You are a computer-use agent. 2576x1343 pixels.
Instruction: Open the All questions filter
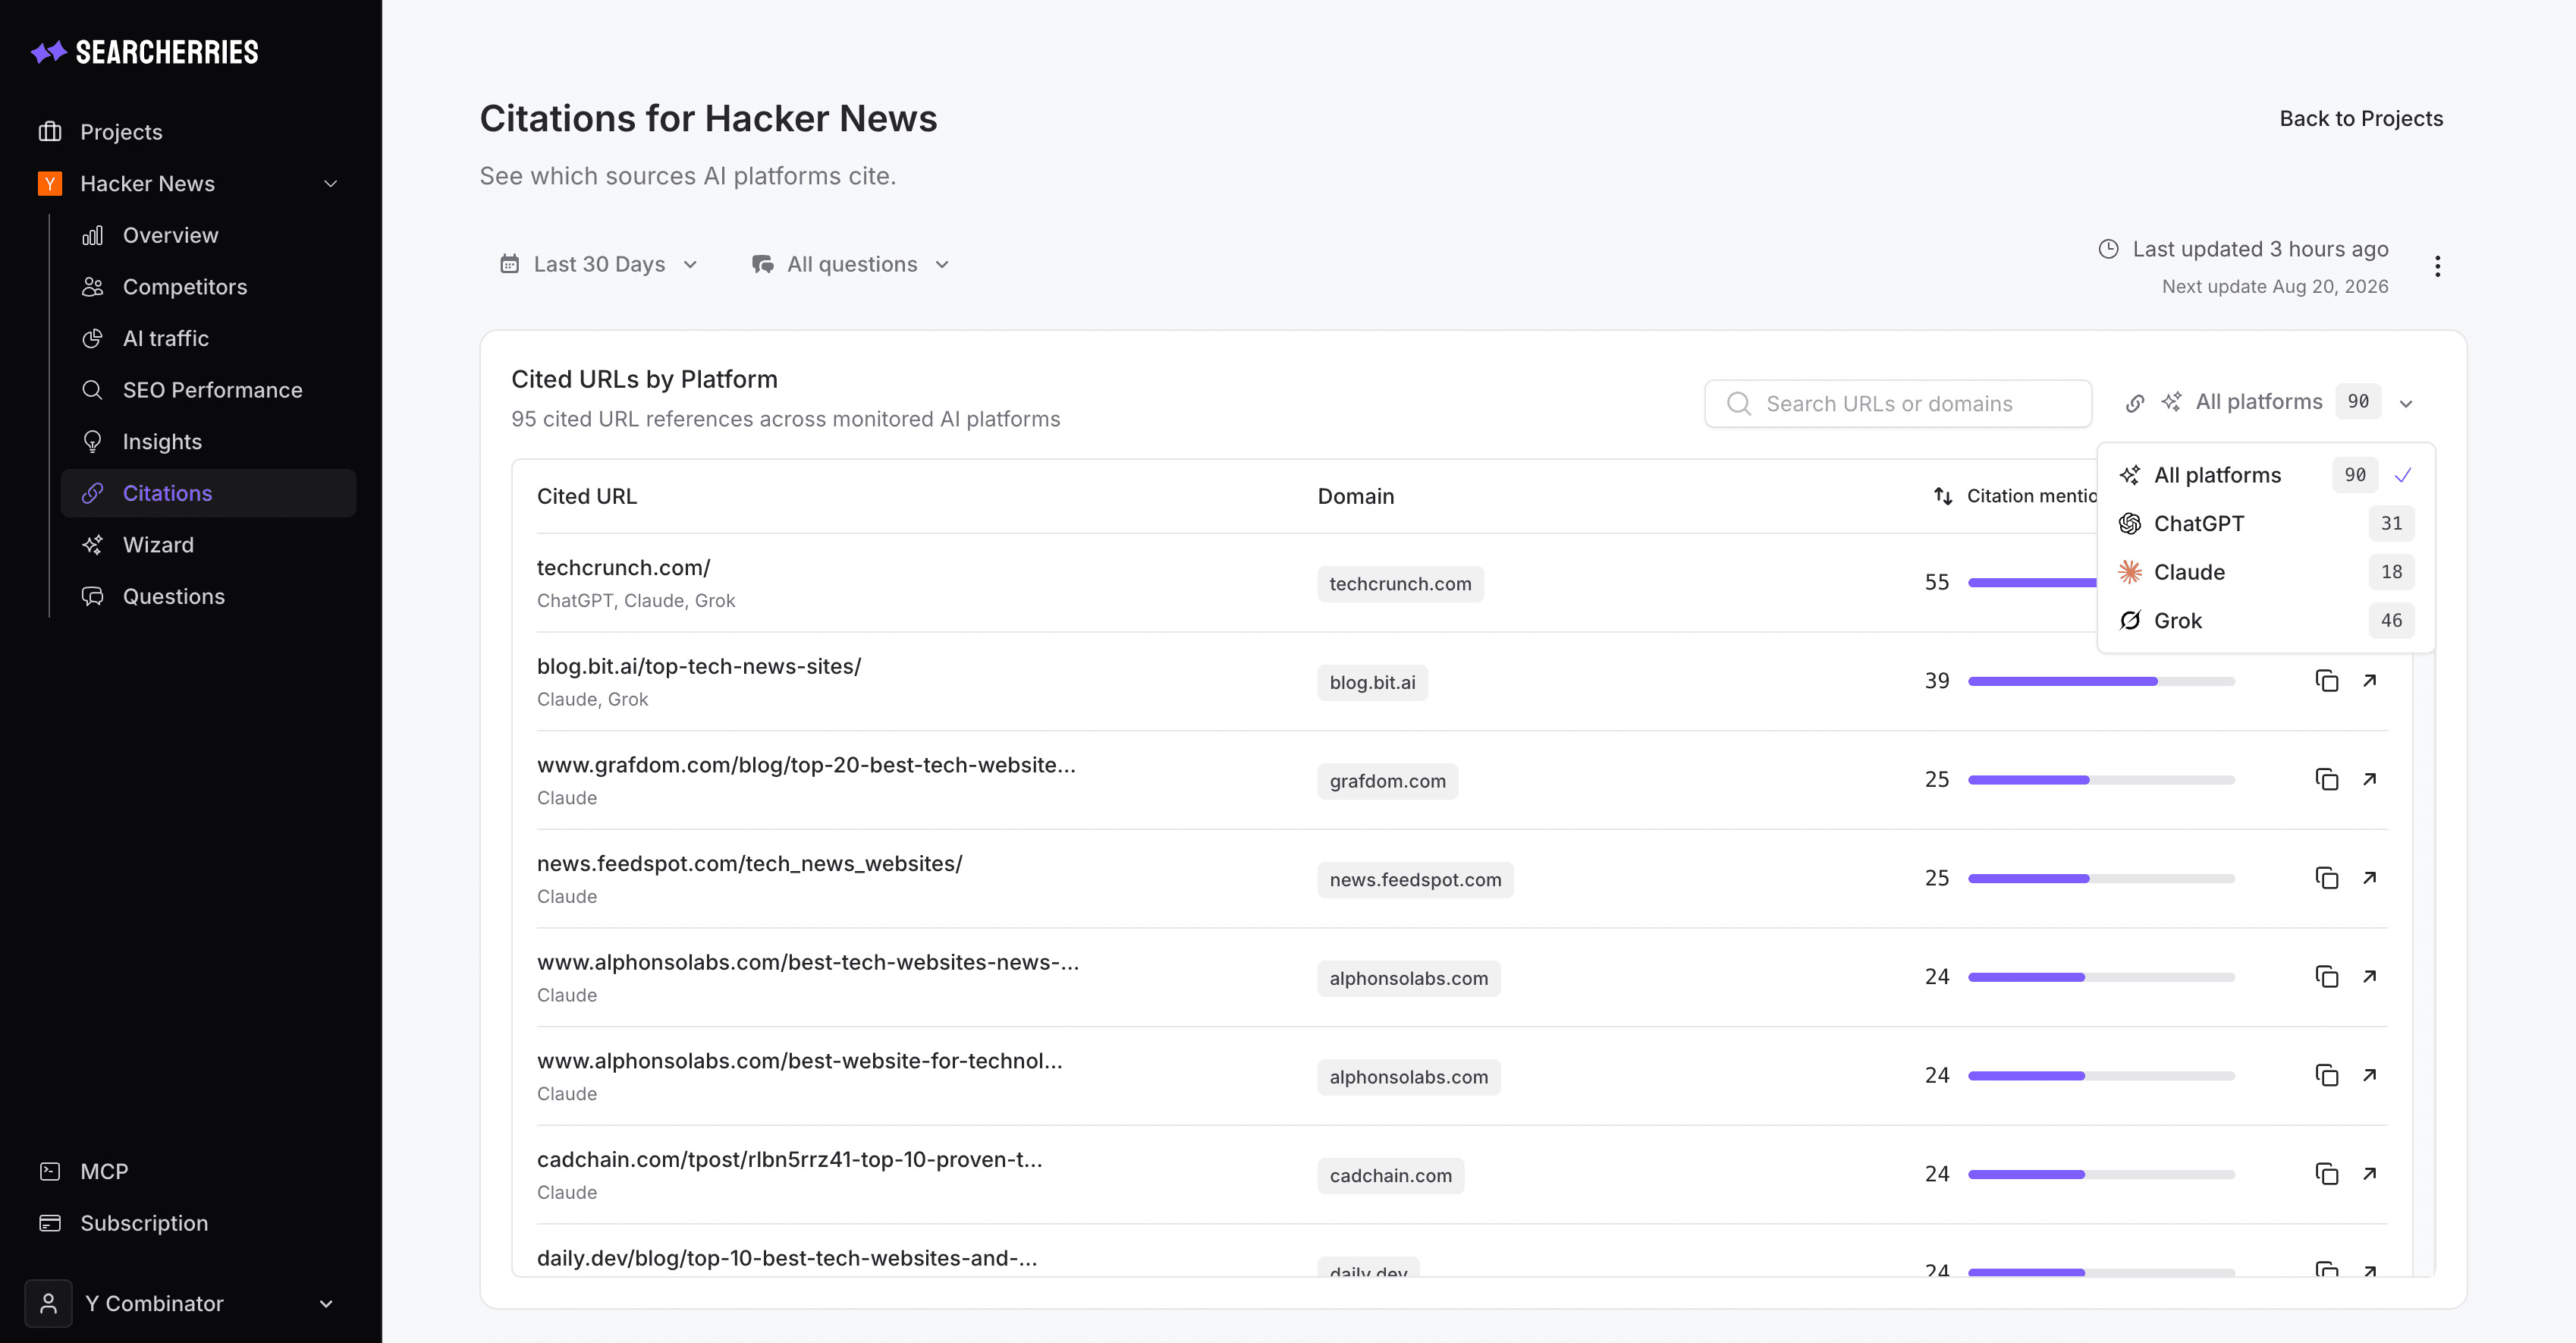pyautogui.click(x=851, y=265)
